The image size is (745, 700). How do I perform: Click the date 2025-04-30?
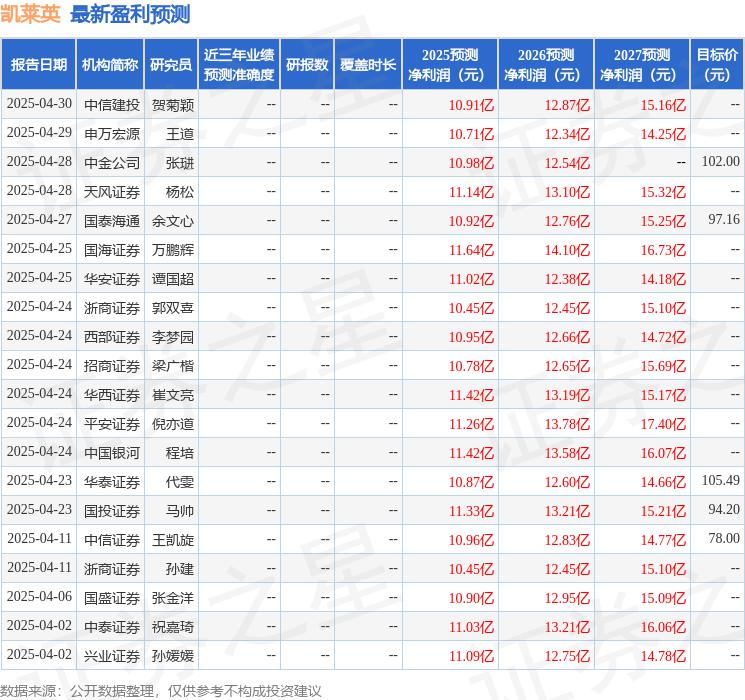(x=39, y=104)
